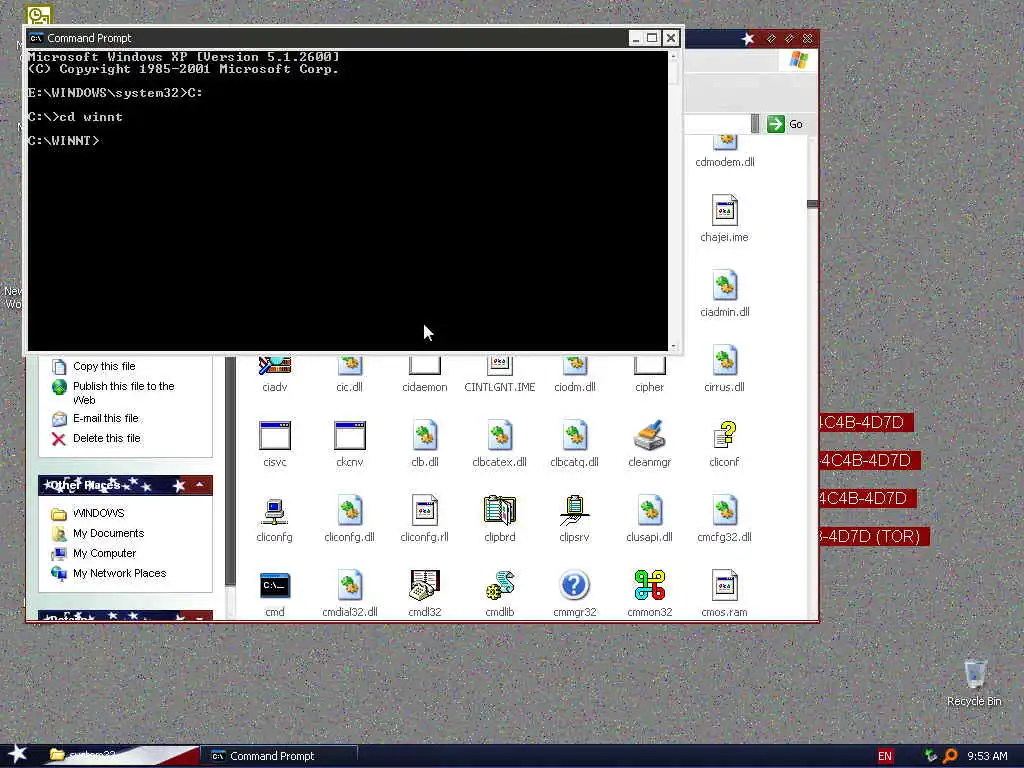Image resolution: width=1024 pixels, height=768 pixels.
Task: Open My Network Places link
Action: [x=120, y=573]
